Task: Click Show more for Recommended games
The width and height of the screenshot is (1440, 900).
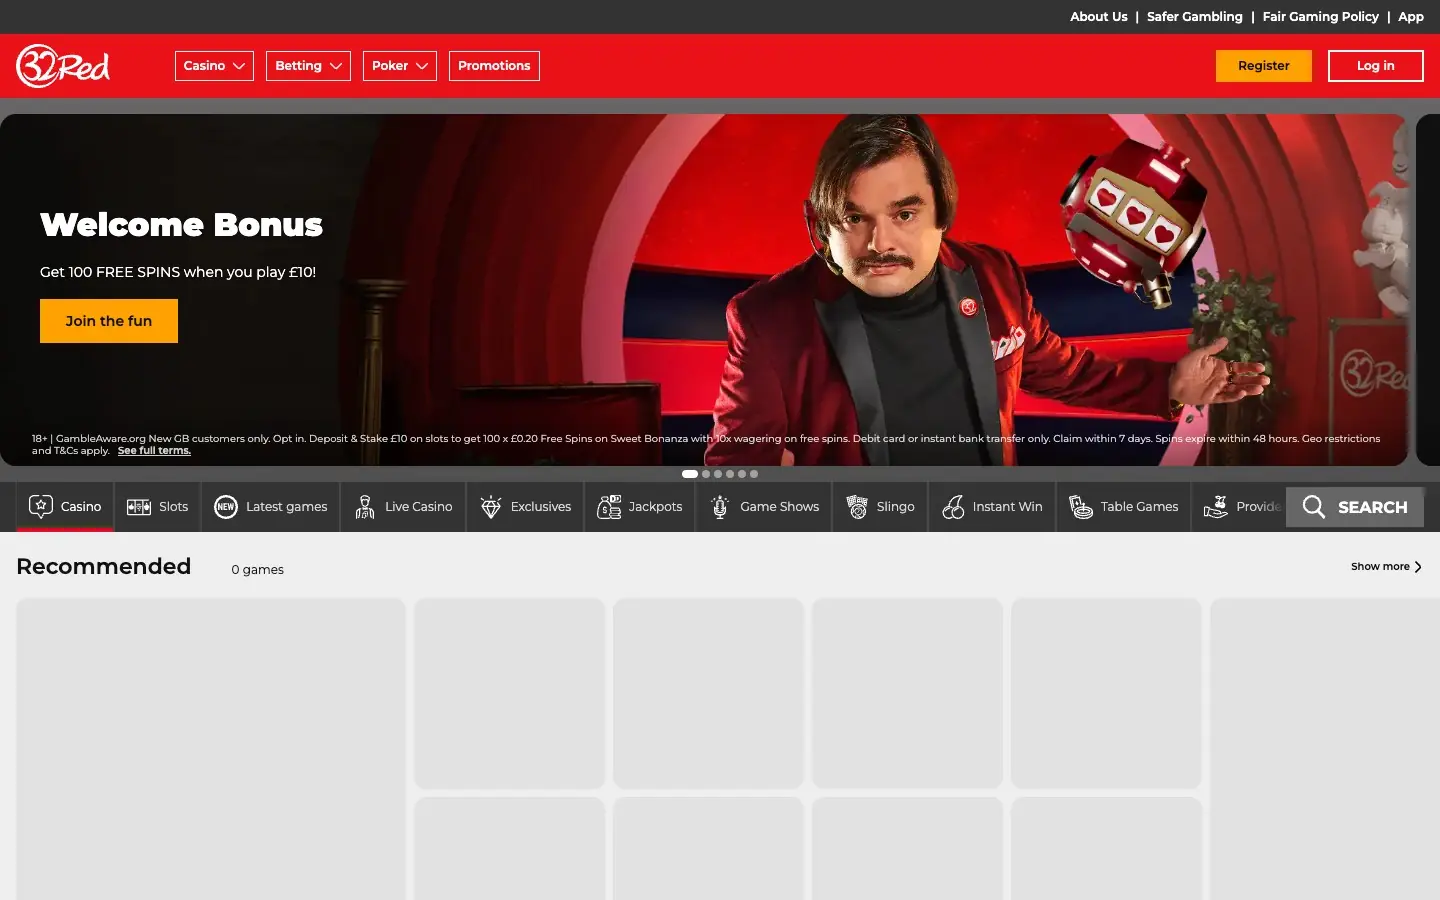Action: pyautogui.click(x=1386, y=567)
